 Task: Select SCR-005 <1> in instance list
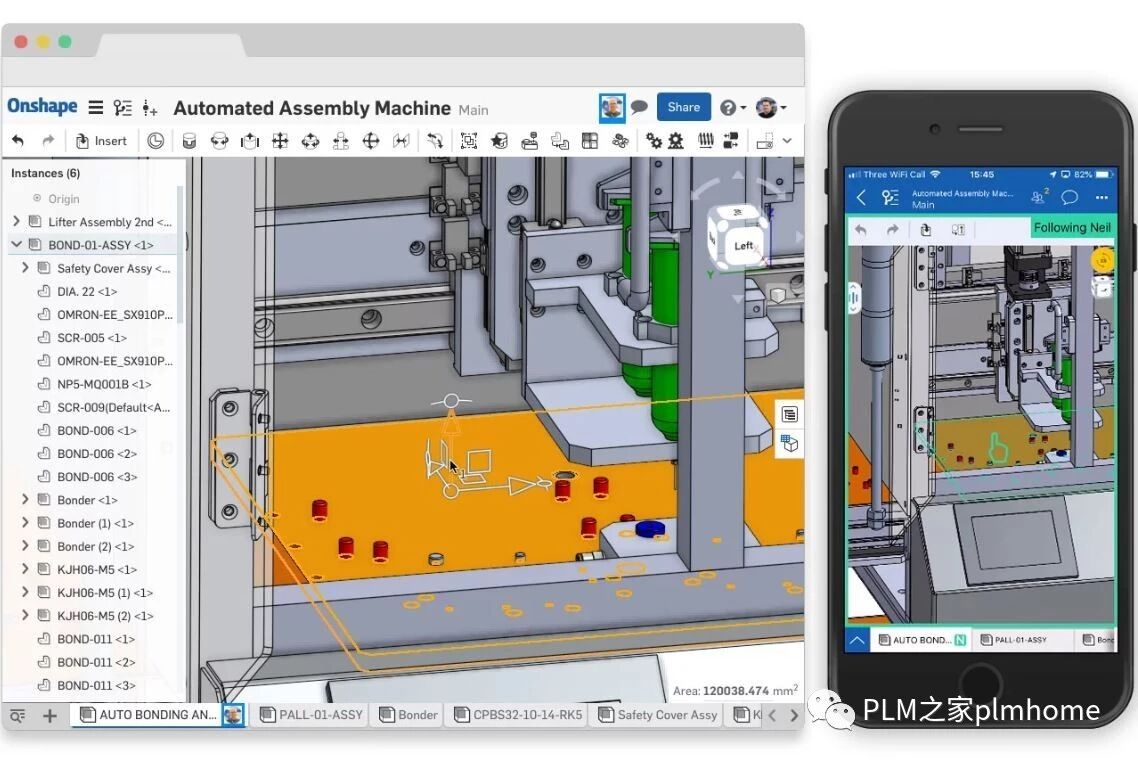[92, 338]
